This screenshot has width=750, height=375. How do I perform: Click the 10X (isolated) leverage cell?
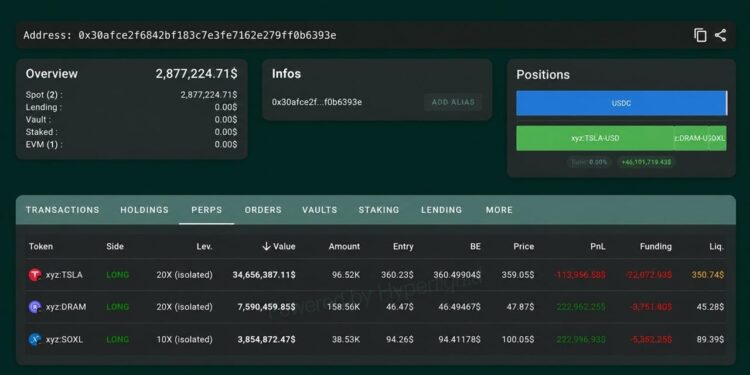(185, 340)
